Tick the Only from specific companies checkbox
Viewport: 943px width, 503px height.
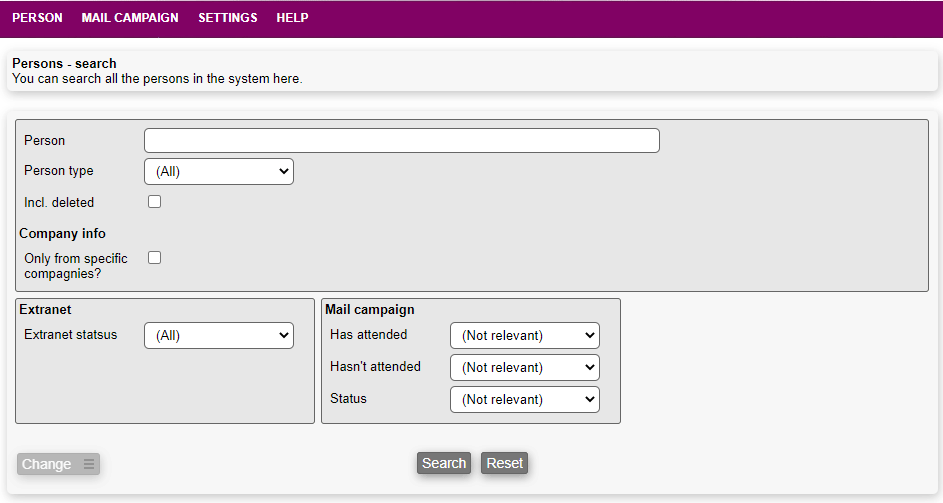coord(154,258)
